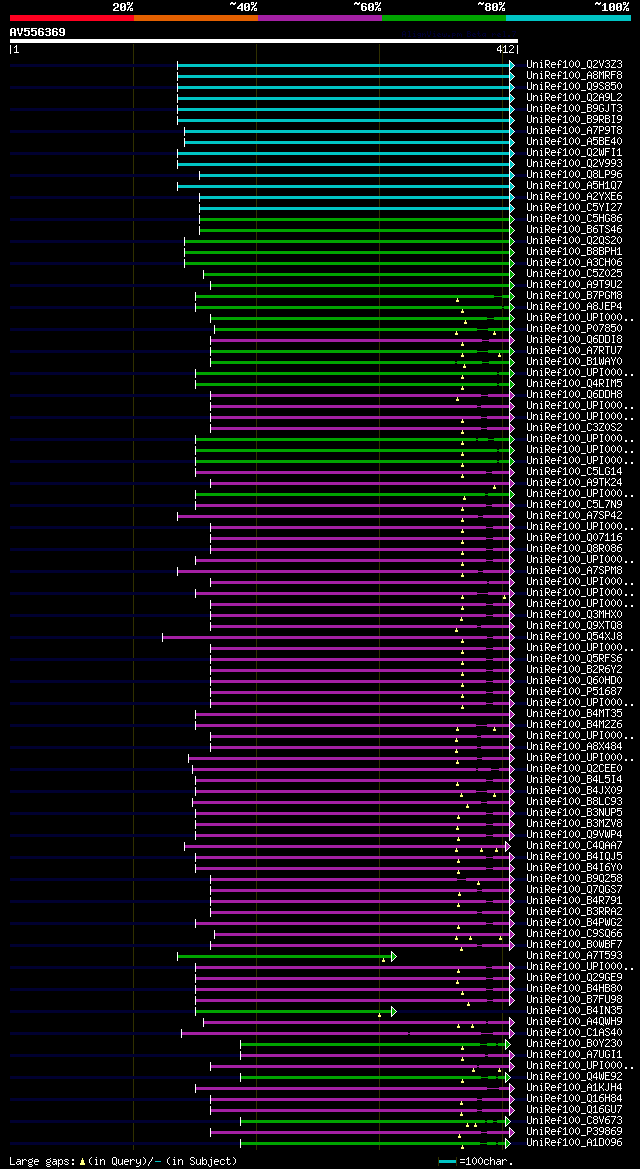Click the UniRef100_A7P9T8 entry
640x1169 pixels.
pos(574,131)
